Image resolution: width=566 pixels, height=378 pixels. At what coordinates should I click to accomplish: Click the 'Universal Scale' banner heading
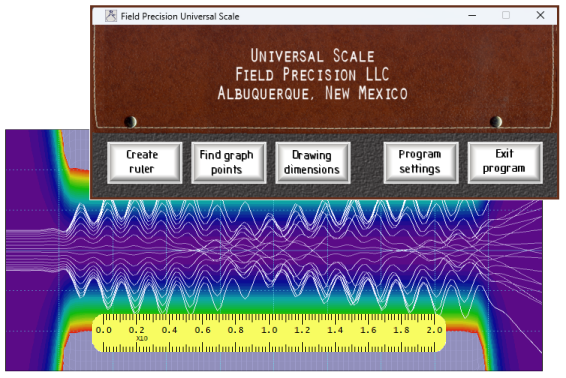point(313,56)
